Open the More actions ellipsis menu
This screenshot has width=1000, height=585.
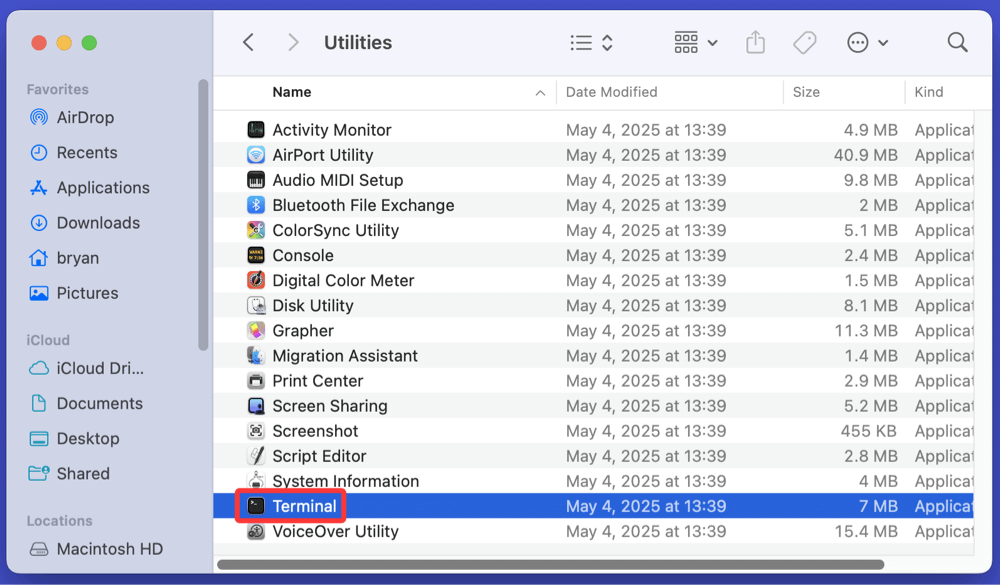[867, 42]
